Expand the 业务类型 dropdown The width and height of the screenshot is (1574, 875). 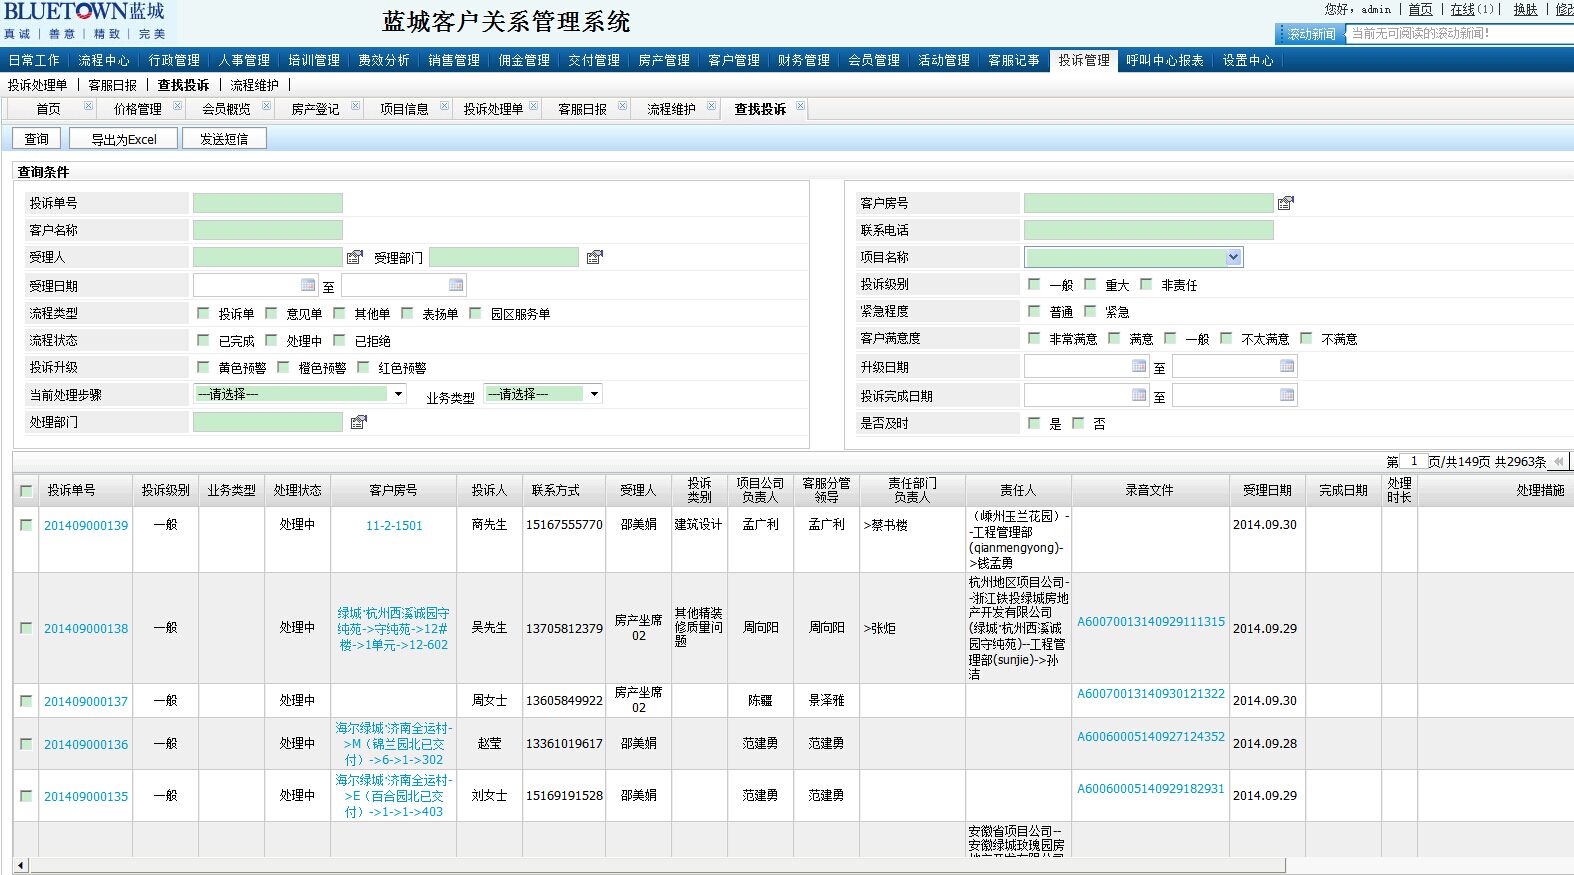click(x=594, y=394)
